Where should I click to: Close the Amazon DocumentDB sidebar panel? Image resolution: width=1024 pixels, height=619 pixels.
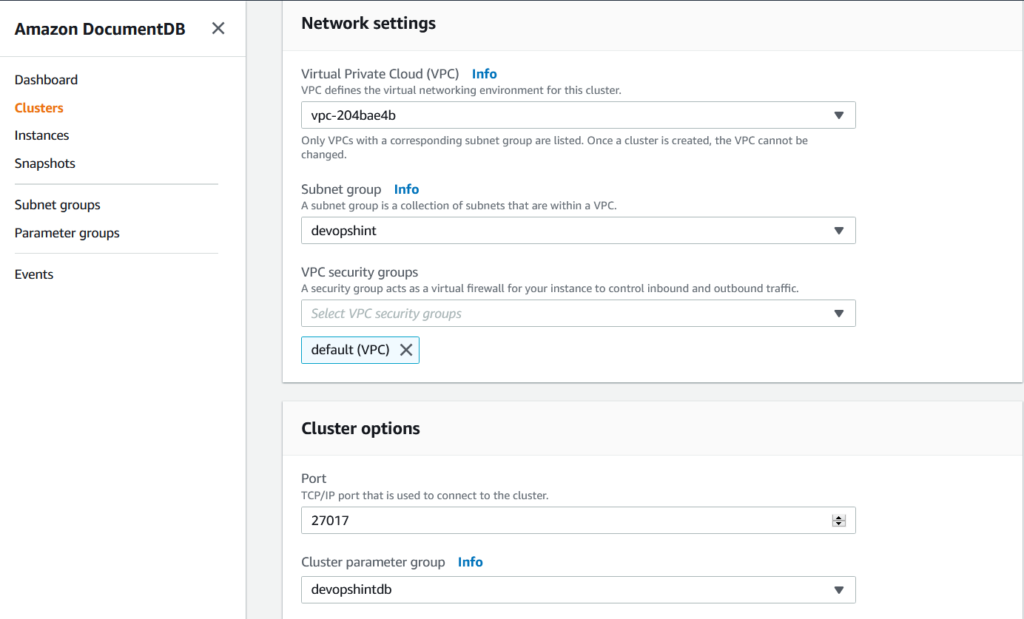[x=218, y=28]
